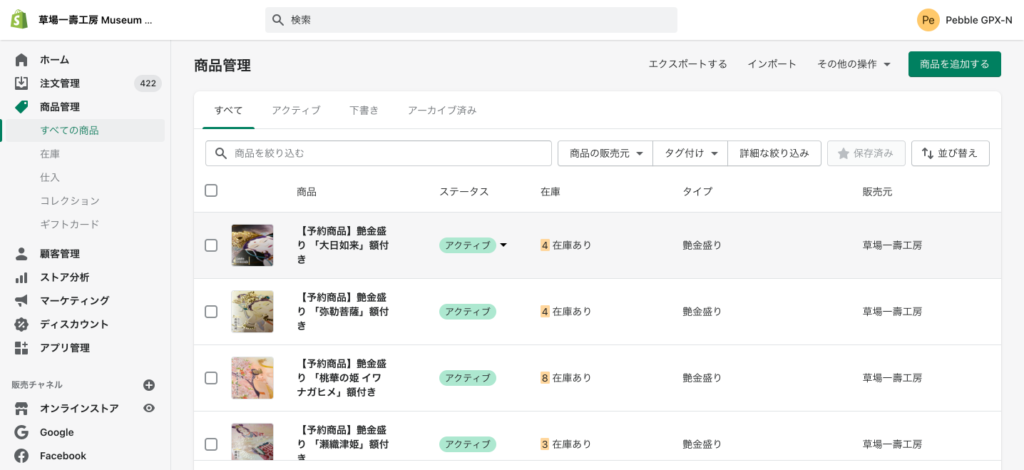The height and width of the screenshot is (470, 1024).
Task: Expand the 商品の販売元 filter dropdown
Action: pyautogui.click(x=605, y=153)
